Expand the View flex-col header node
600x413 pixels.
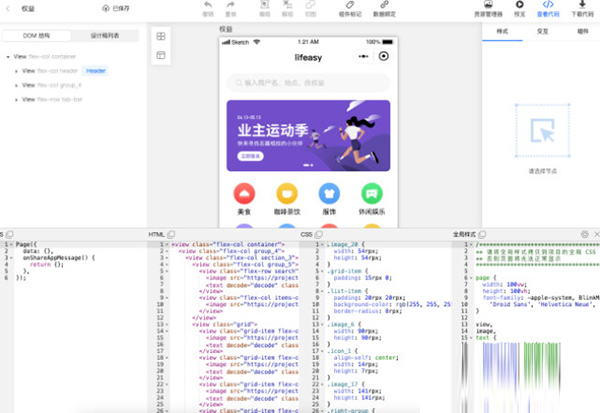point(17,72)
